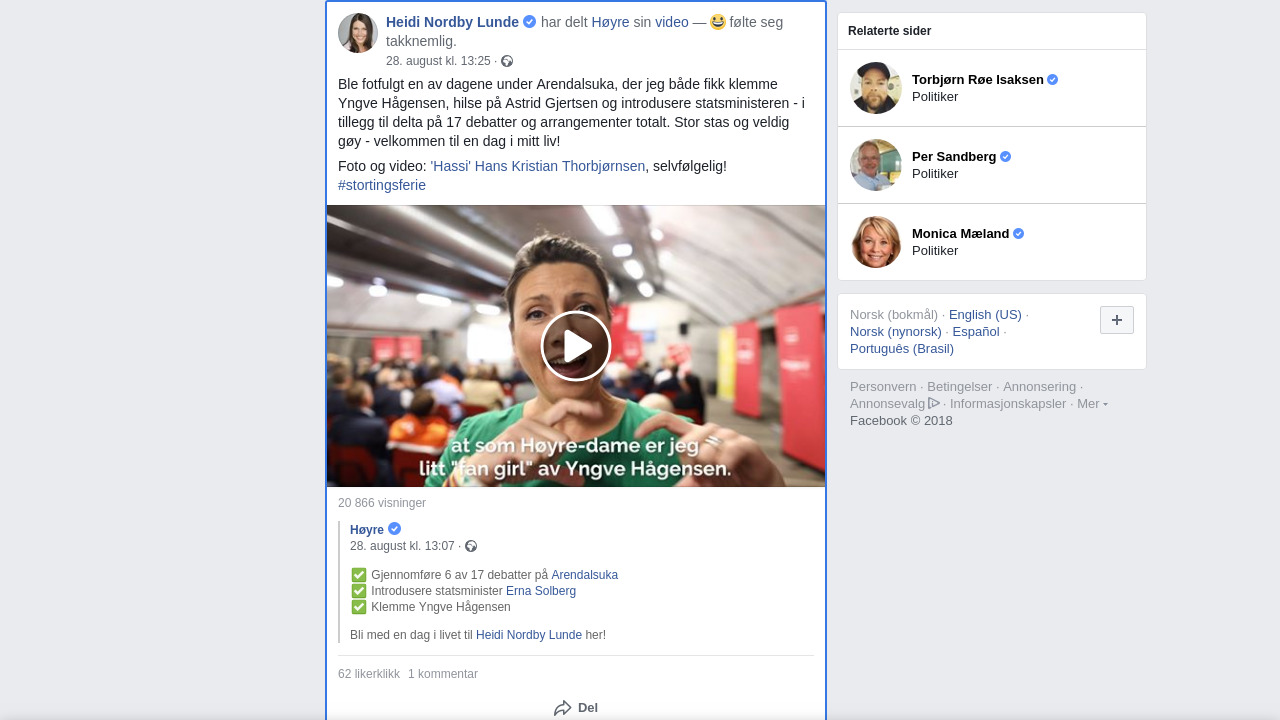The height and width of the screenshot is (720, 1280).
Task: Open Monica Mæland page link
Action: coord(961,234)
